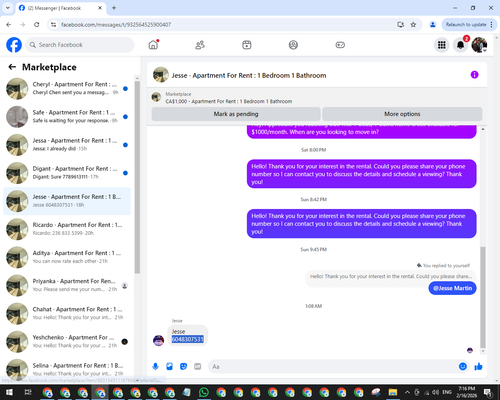Open the Windows notification center
Image resolution: width=500 pixels, height=400 pixels.
click(x=488, y=392)
